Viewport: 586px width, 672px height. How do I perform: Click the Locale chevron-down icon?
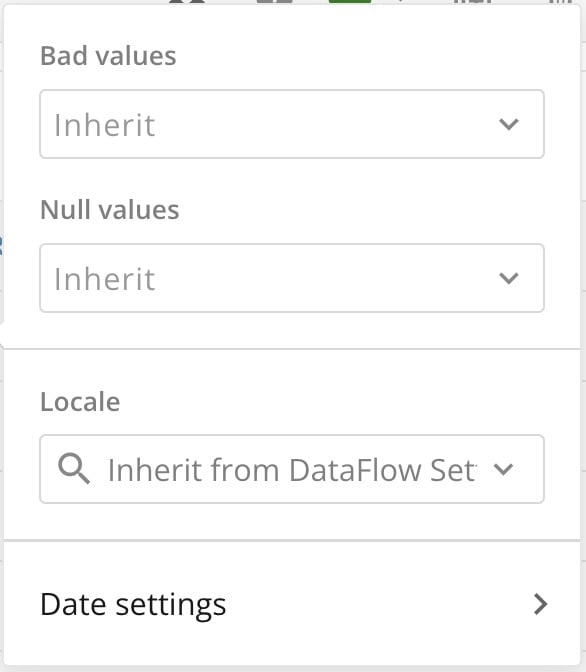pos(503,469)
